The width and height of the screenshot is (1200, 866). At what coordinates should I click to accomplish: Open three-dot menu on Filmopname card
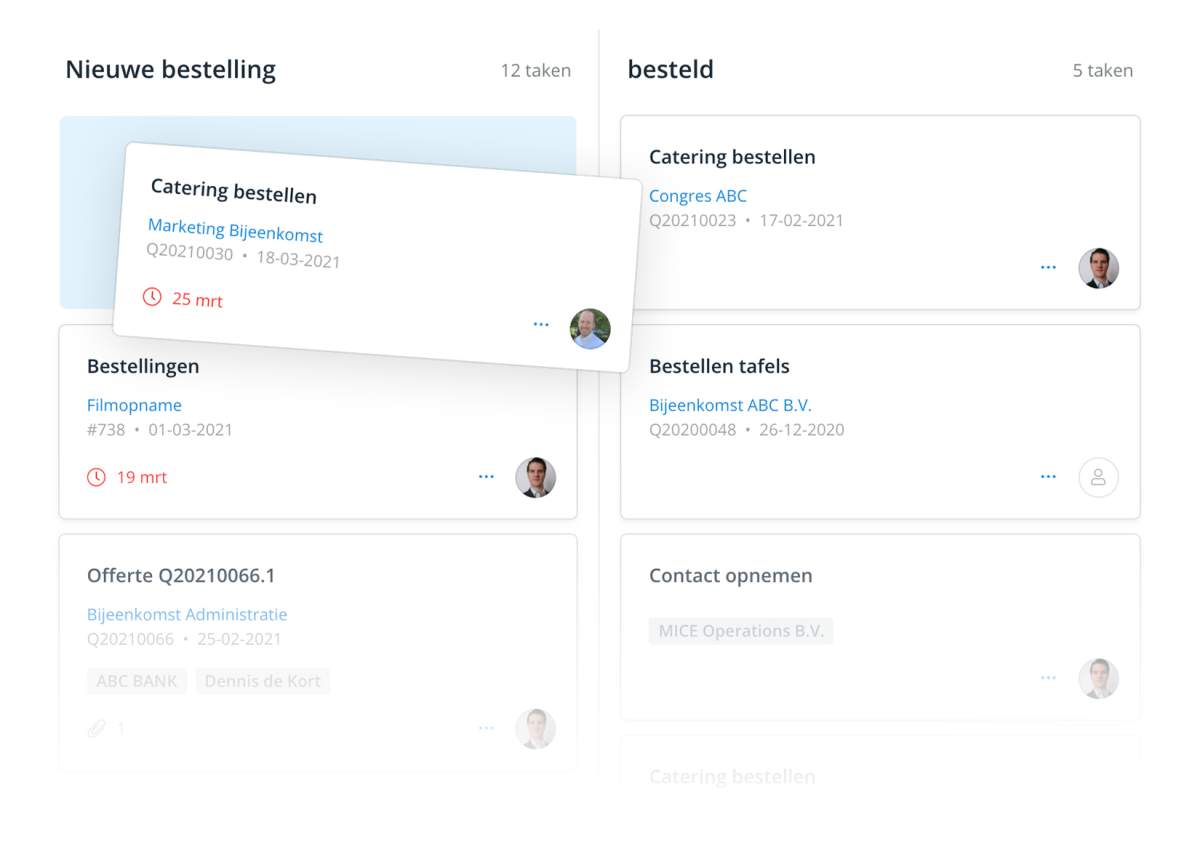[486, 477]
